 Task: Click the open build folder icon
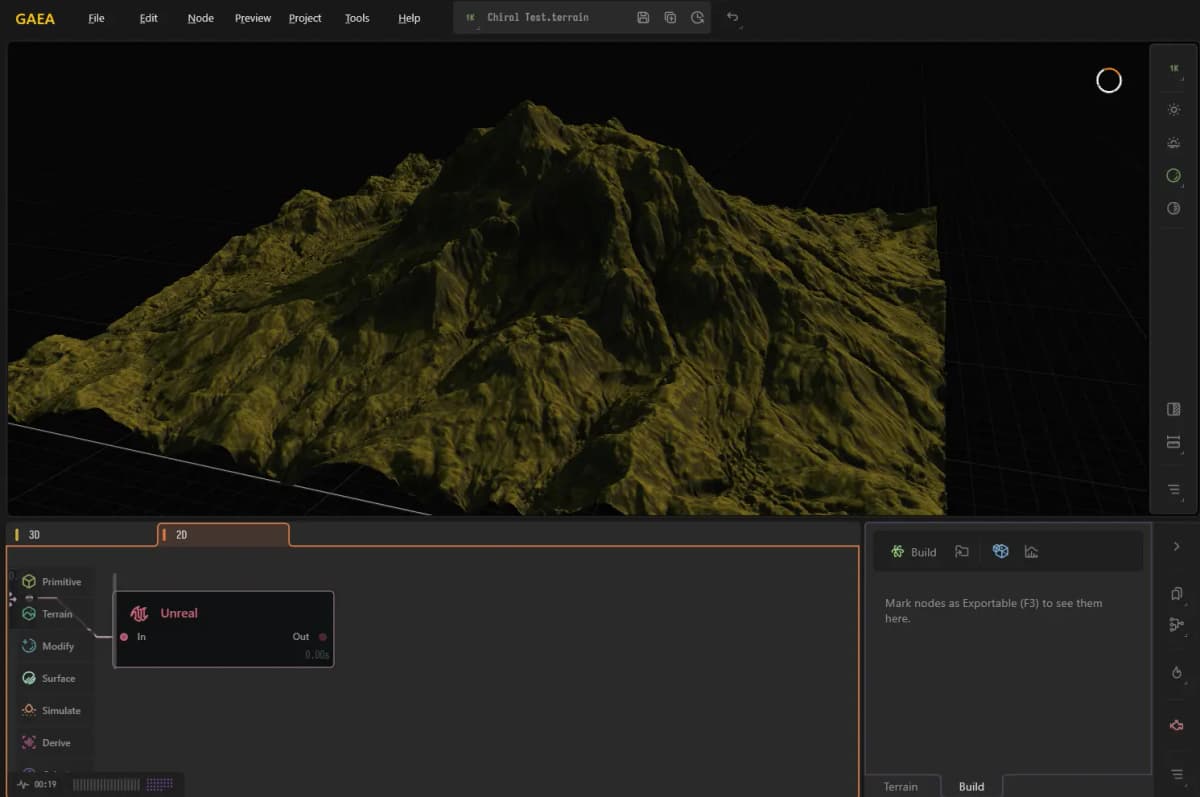click(962, 552)
